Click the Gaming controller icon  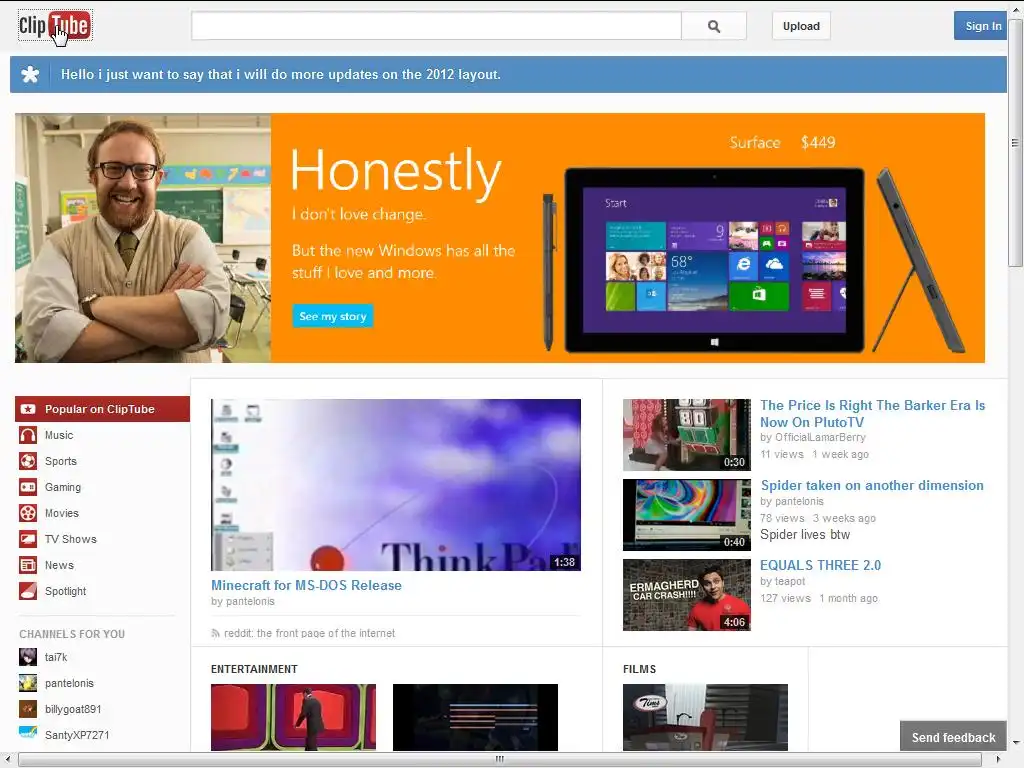click(28, 487)
